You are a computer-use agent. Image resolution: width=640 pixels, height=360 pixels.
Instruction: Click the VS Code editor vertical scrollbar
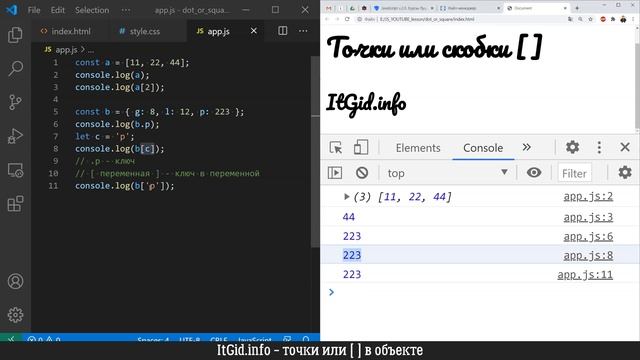[315, 152]
